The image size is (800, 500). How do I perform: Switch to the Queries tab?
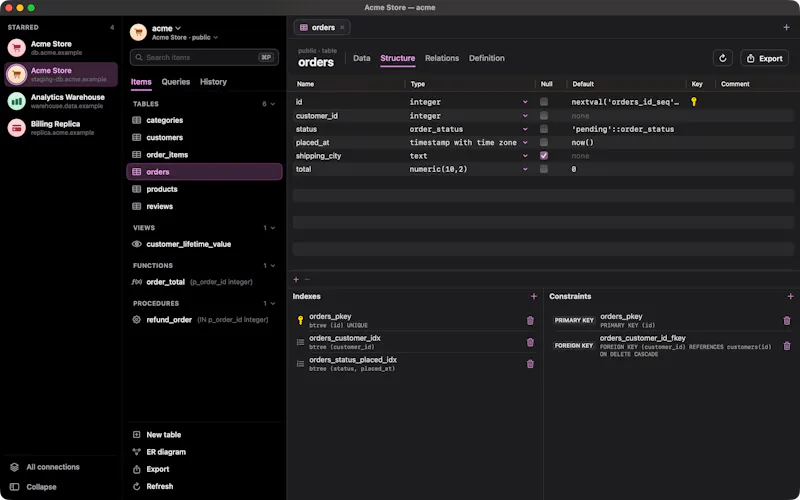tap(176, 82)
